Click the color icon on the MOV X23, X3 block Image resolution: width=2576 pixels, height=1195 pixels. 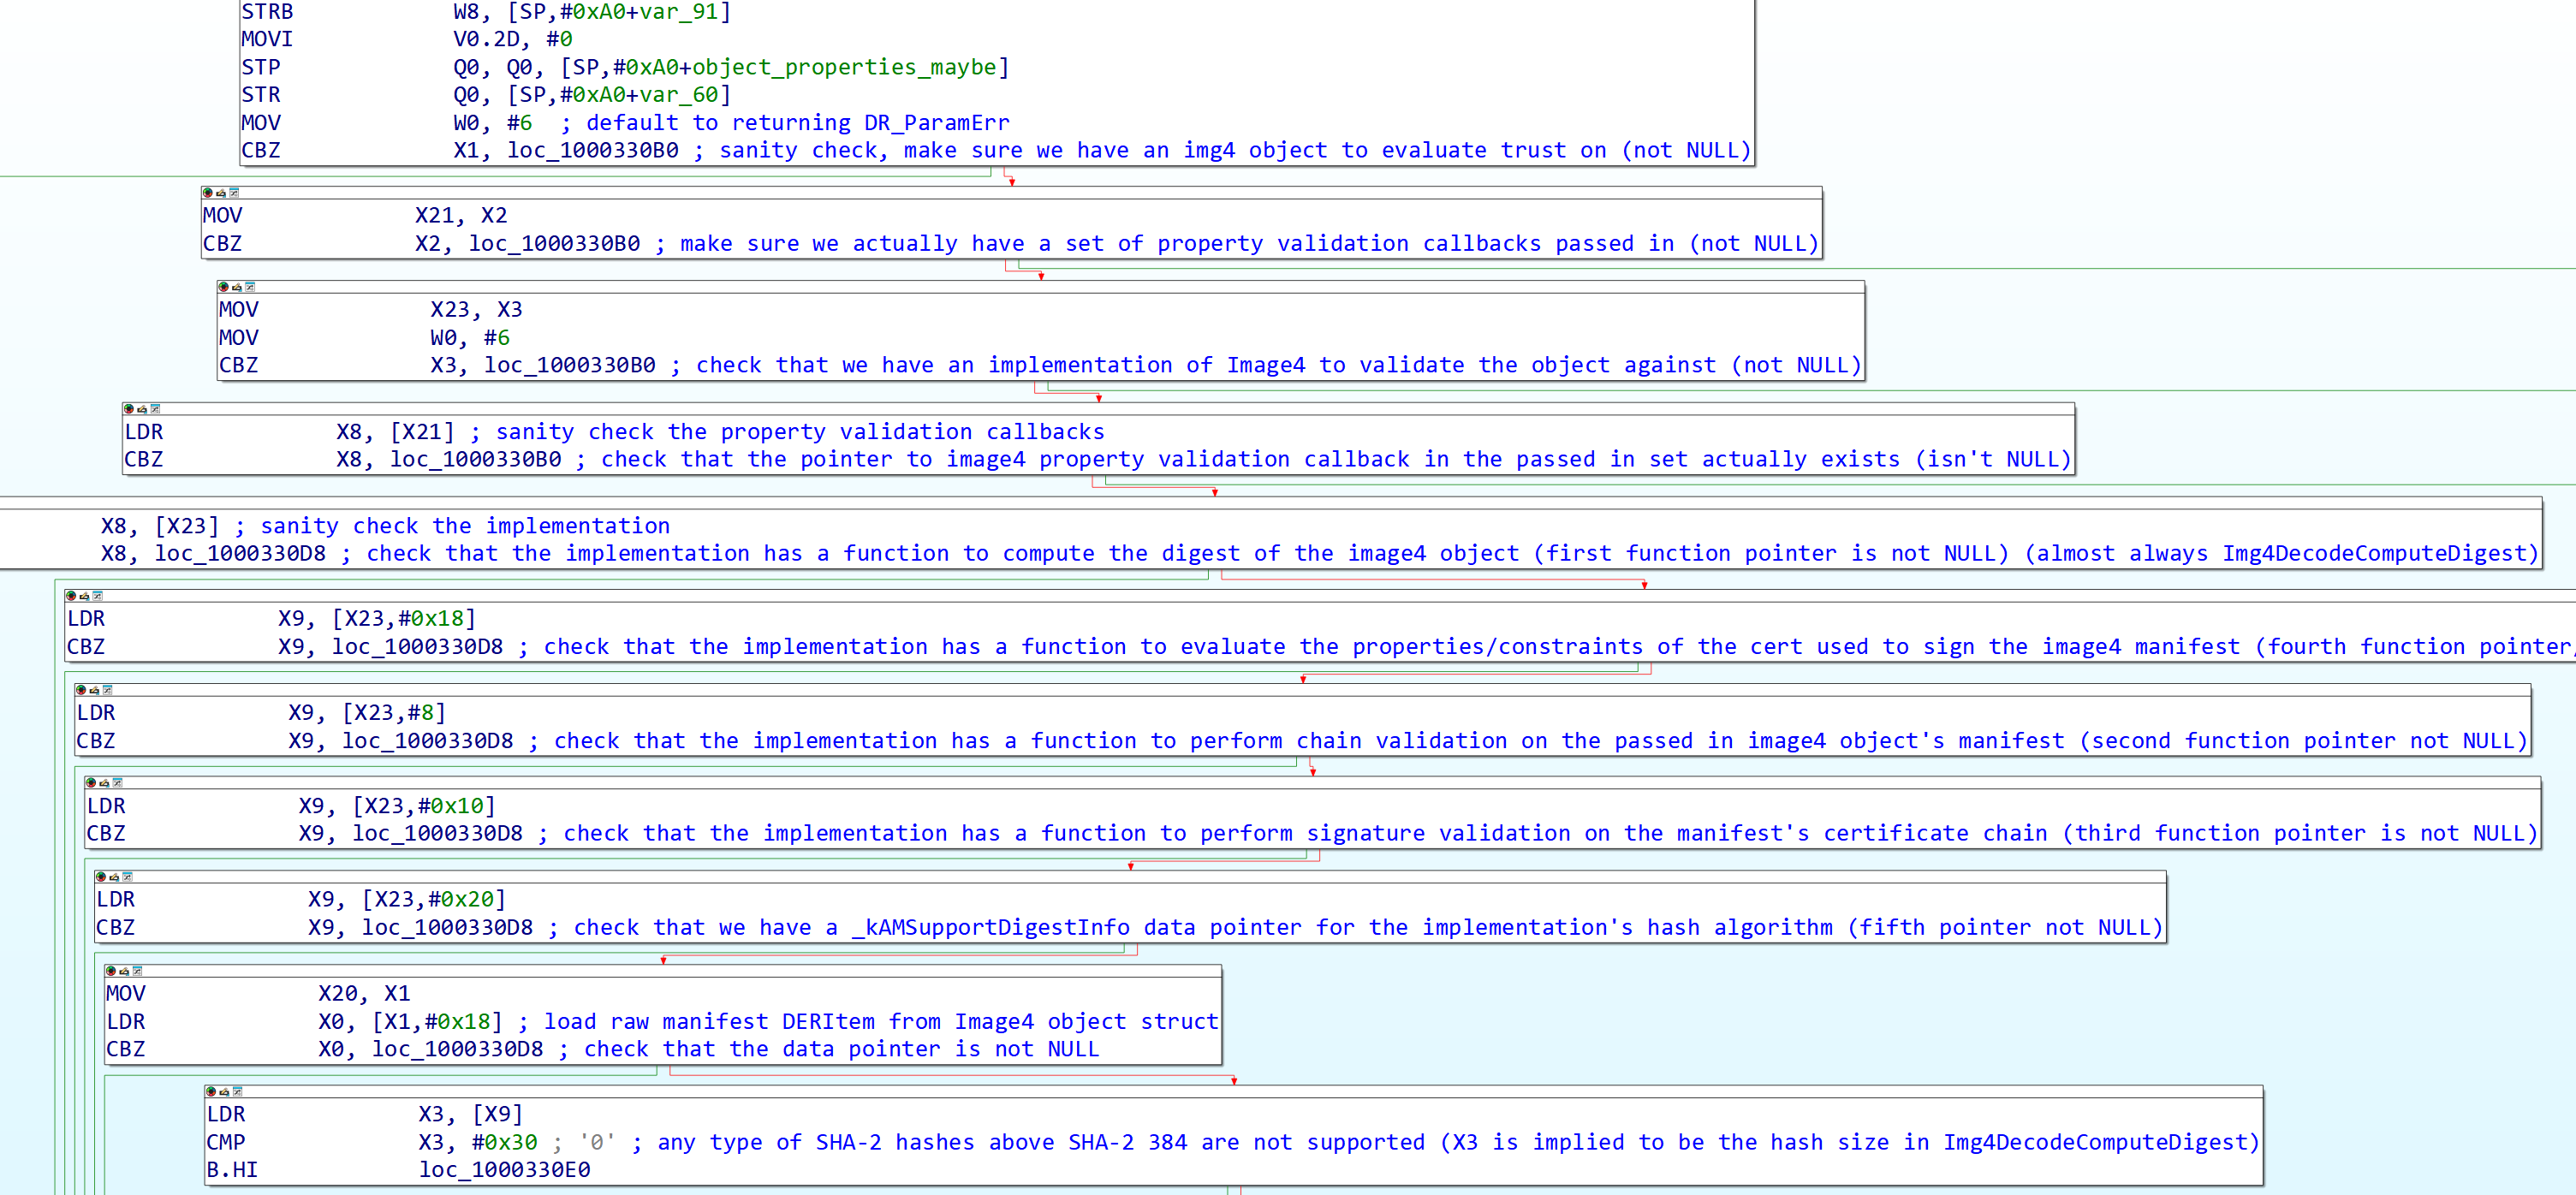pyautogui.click(x=224, y=287)
